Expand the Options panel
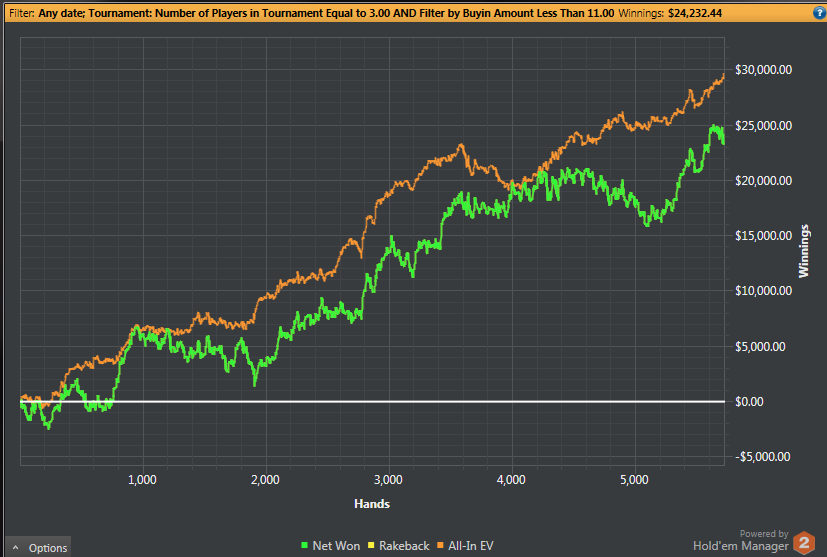This screenshot has width=827, height=557. point(38,547)
